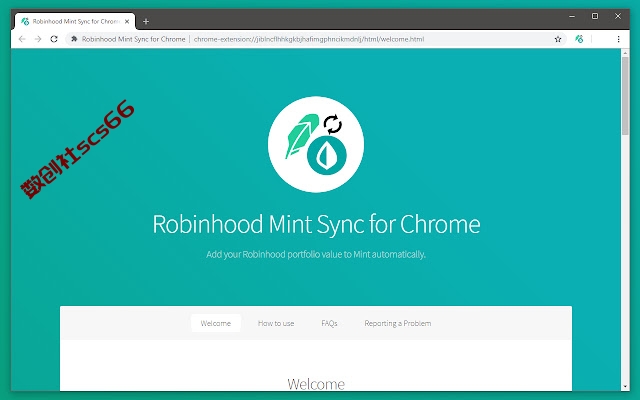640x400 pixels.
Task: Minimize the Chrome window
Action: coord(572,16)
